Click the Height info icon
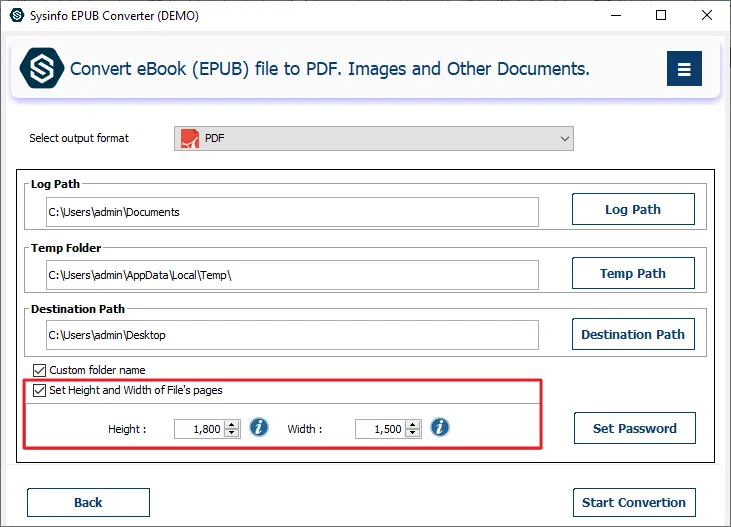This screenshot has height=527, width=731. [259, 427]
